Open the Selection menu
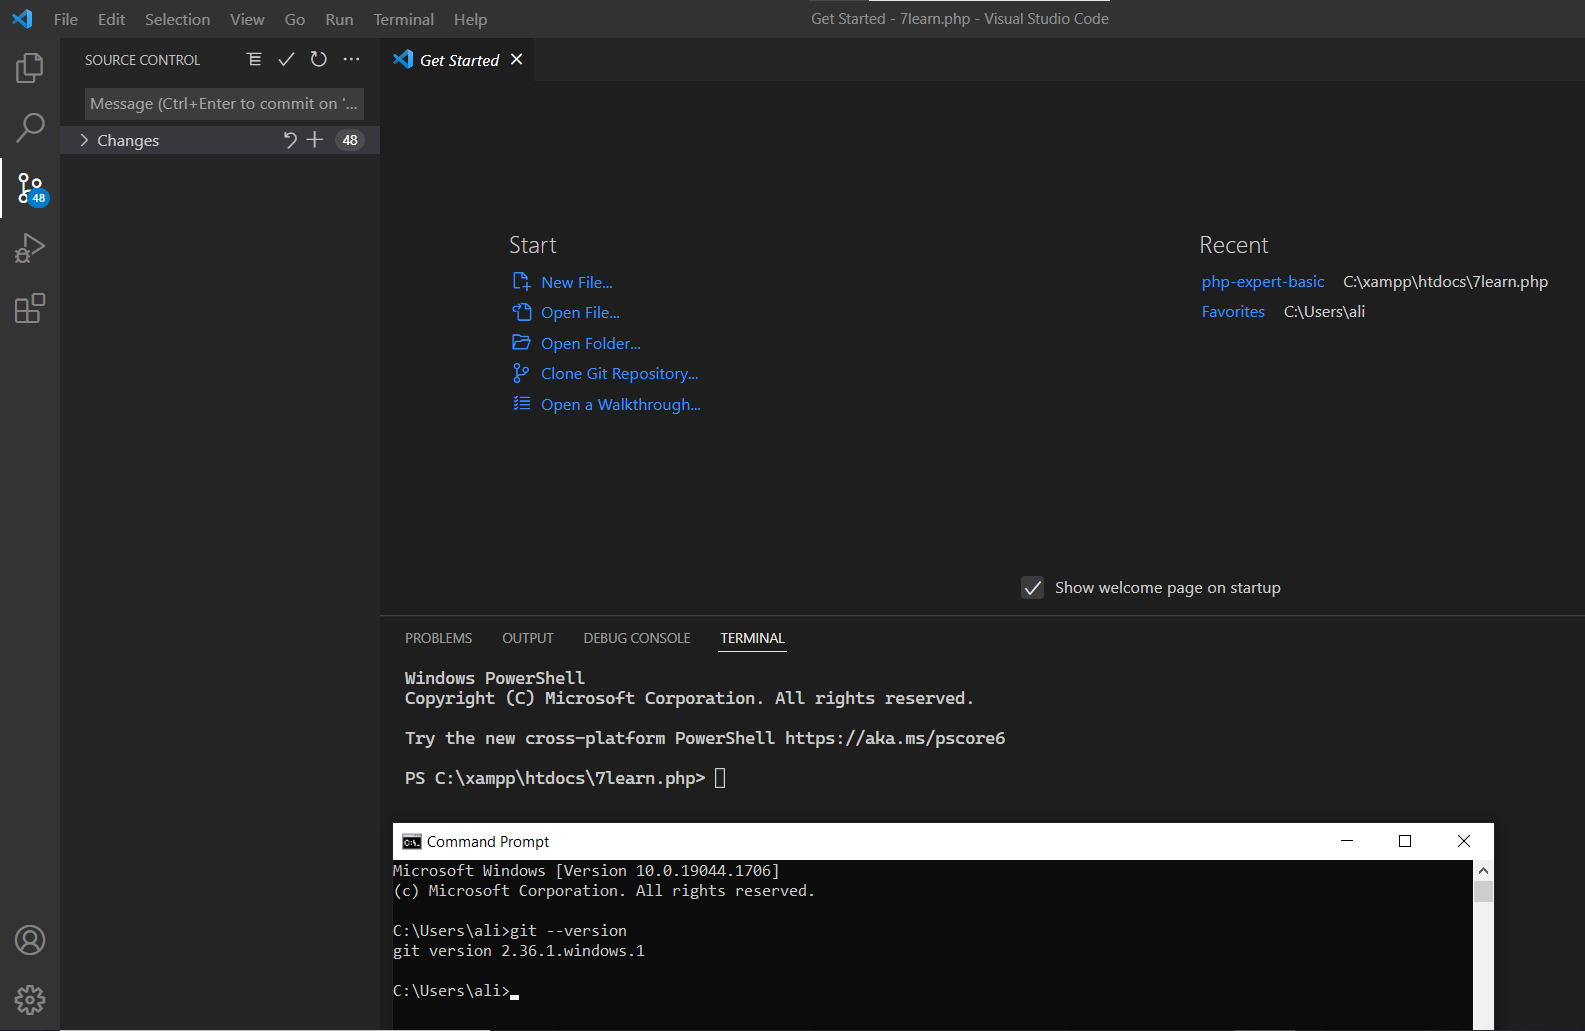 pos(177,19)
